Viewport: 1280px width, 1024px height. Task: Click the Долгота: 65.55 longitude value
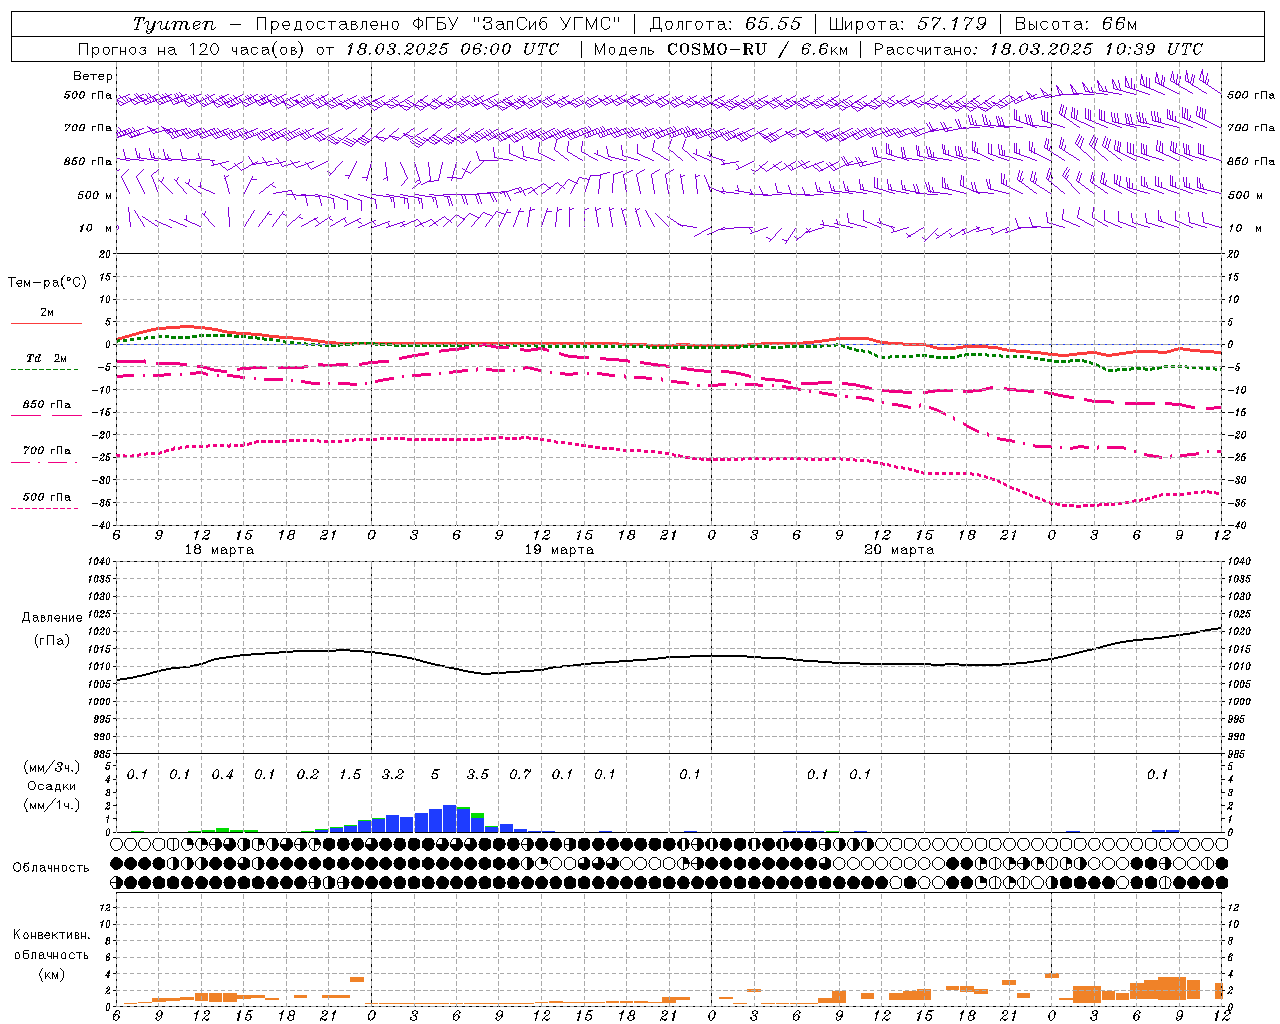click(x=725, y=24)
